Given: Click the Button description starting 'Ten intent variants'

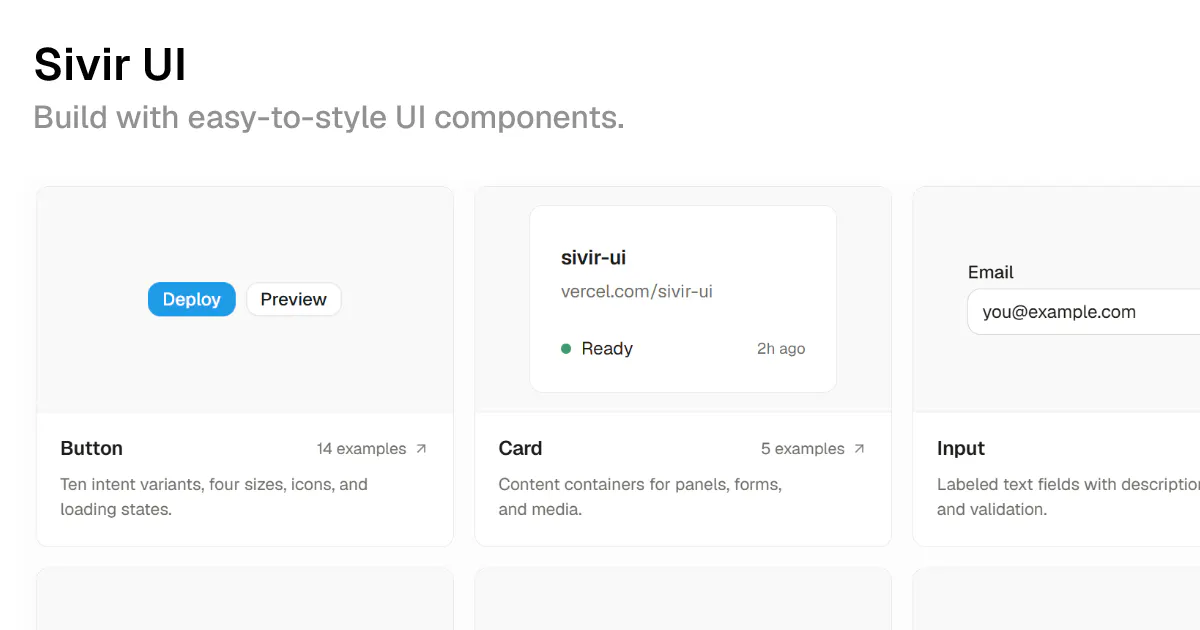Looking at the screenshot, I should pos(214,497).
